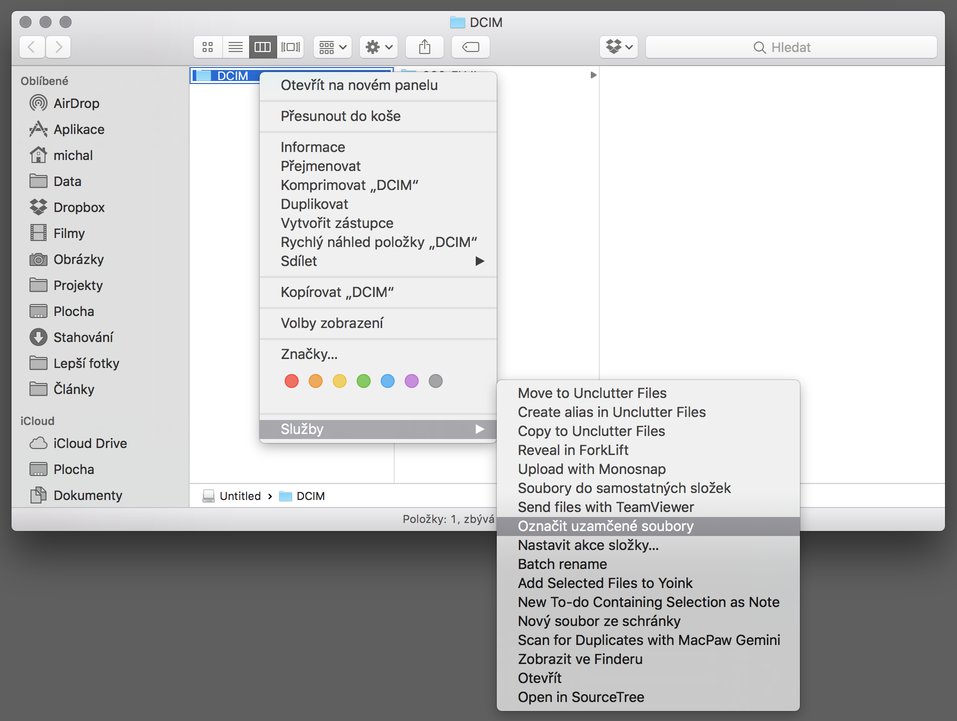Choose Přejmenovat in context menu
The image size is (957, 721).
click(x=378, y=166)
